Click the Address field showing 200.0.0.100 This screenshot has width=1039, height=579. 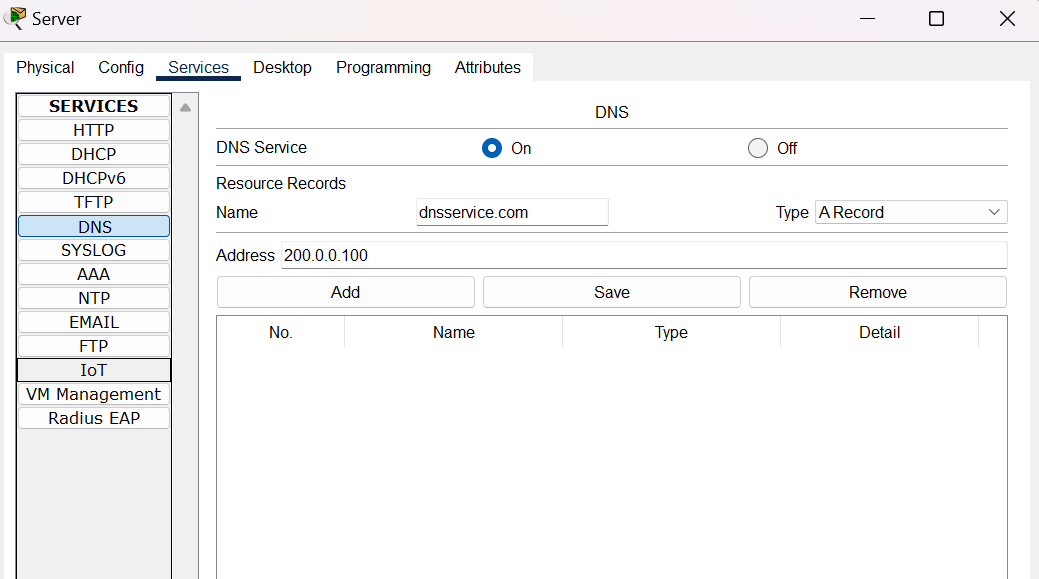click(643, 255)
